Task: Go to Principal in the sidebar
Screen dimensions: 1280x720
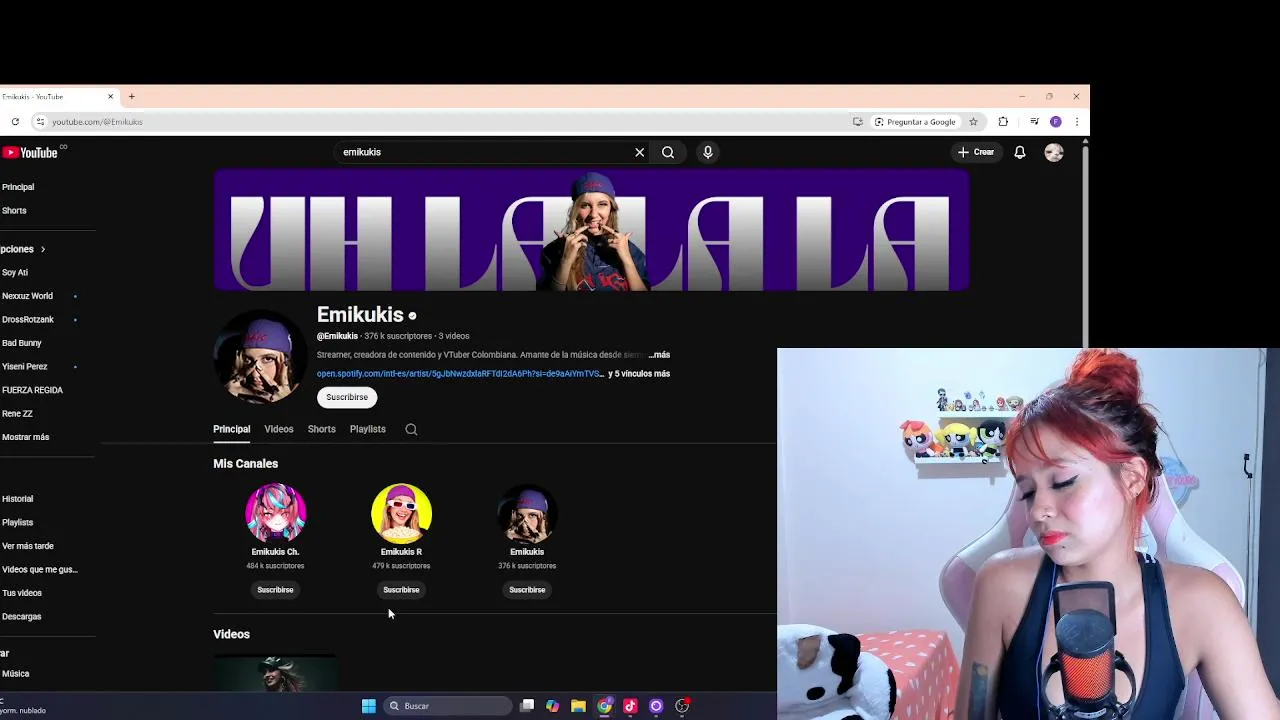Action: pyautogui.click(x=18, y=187)
